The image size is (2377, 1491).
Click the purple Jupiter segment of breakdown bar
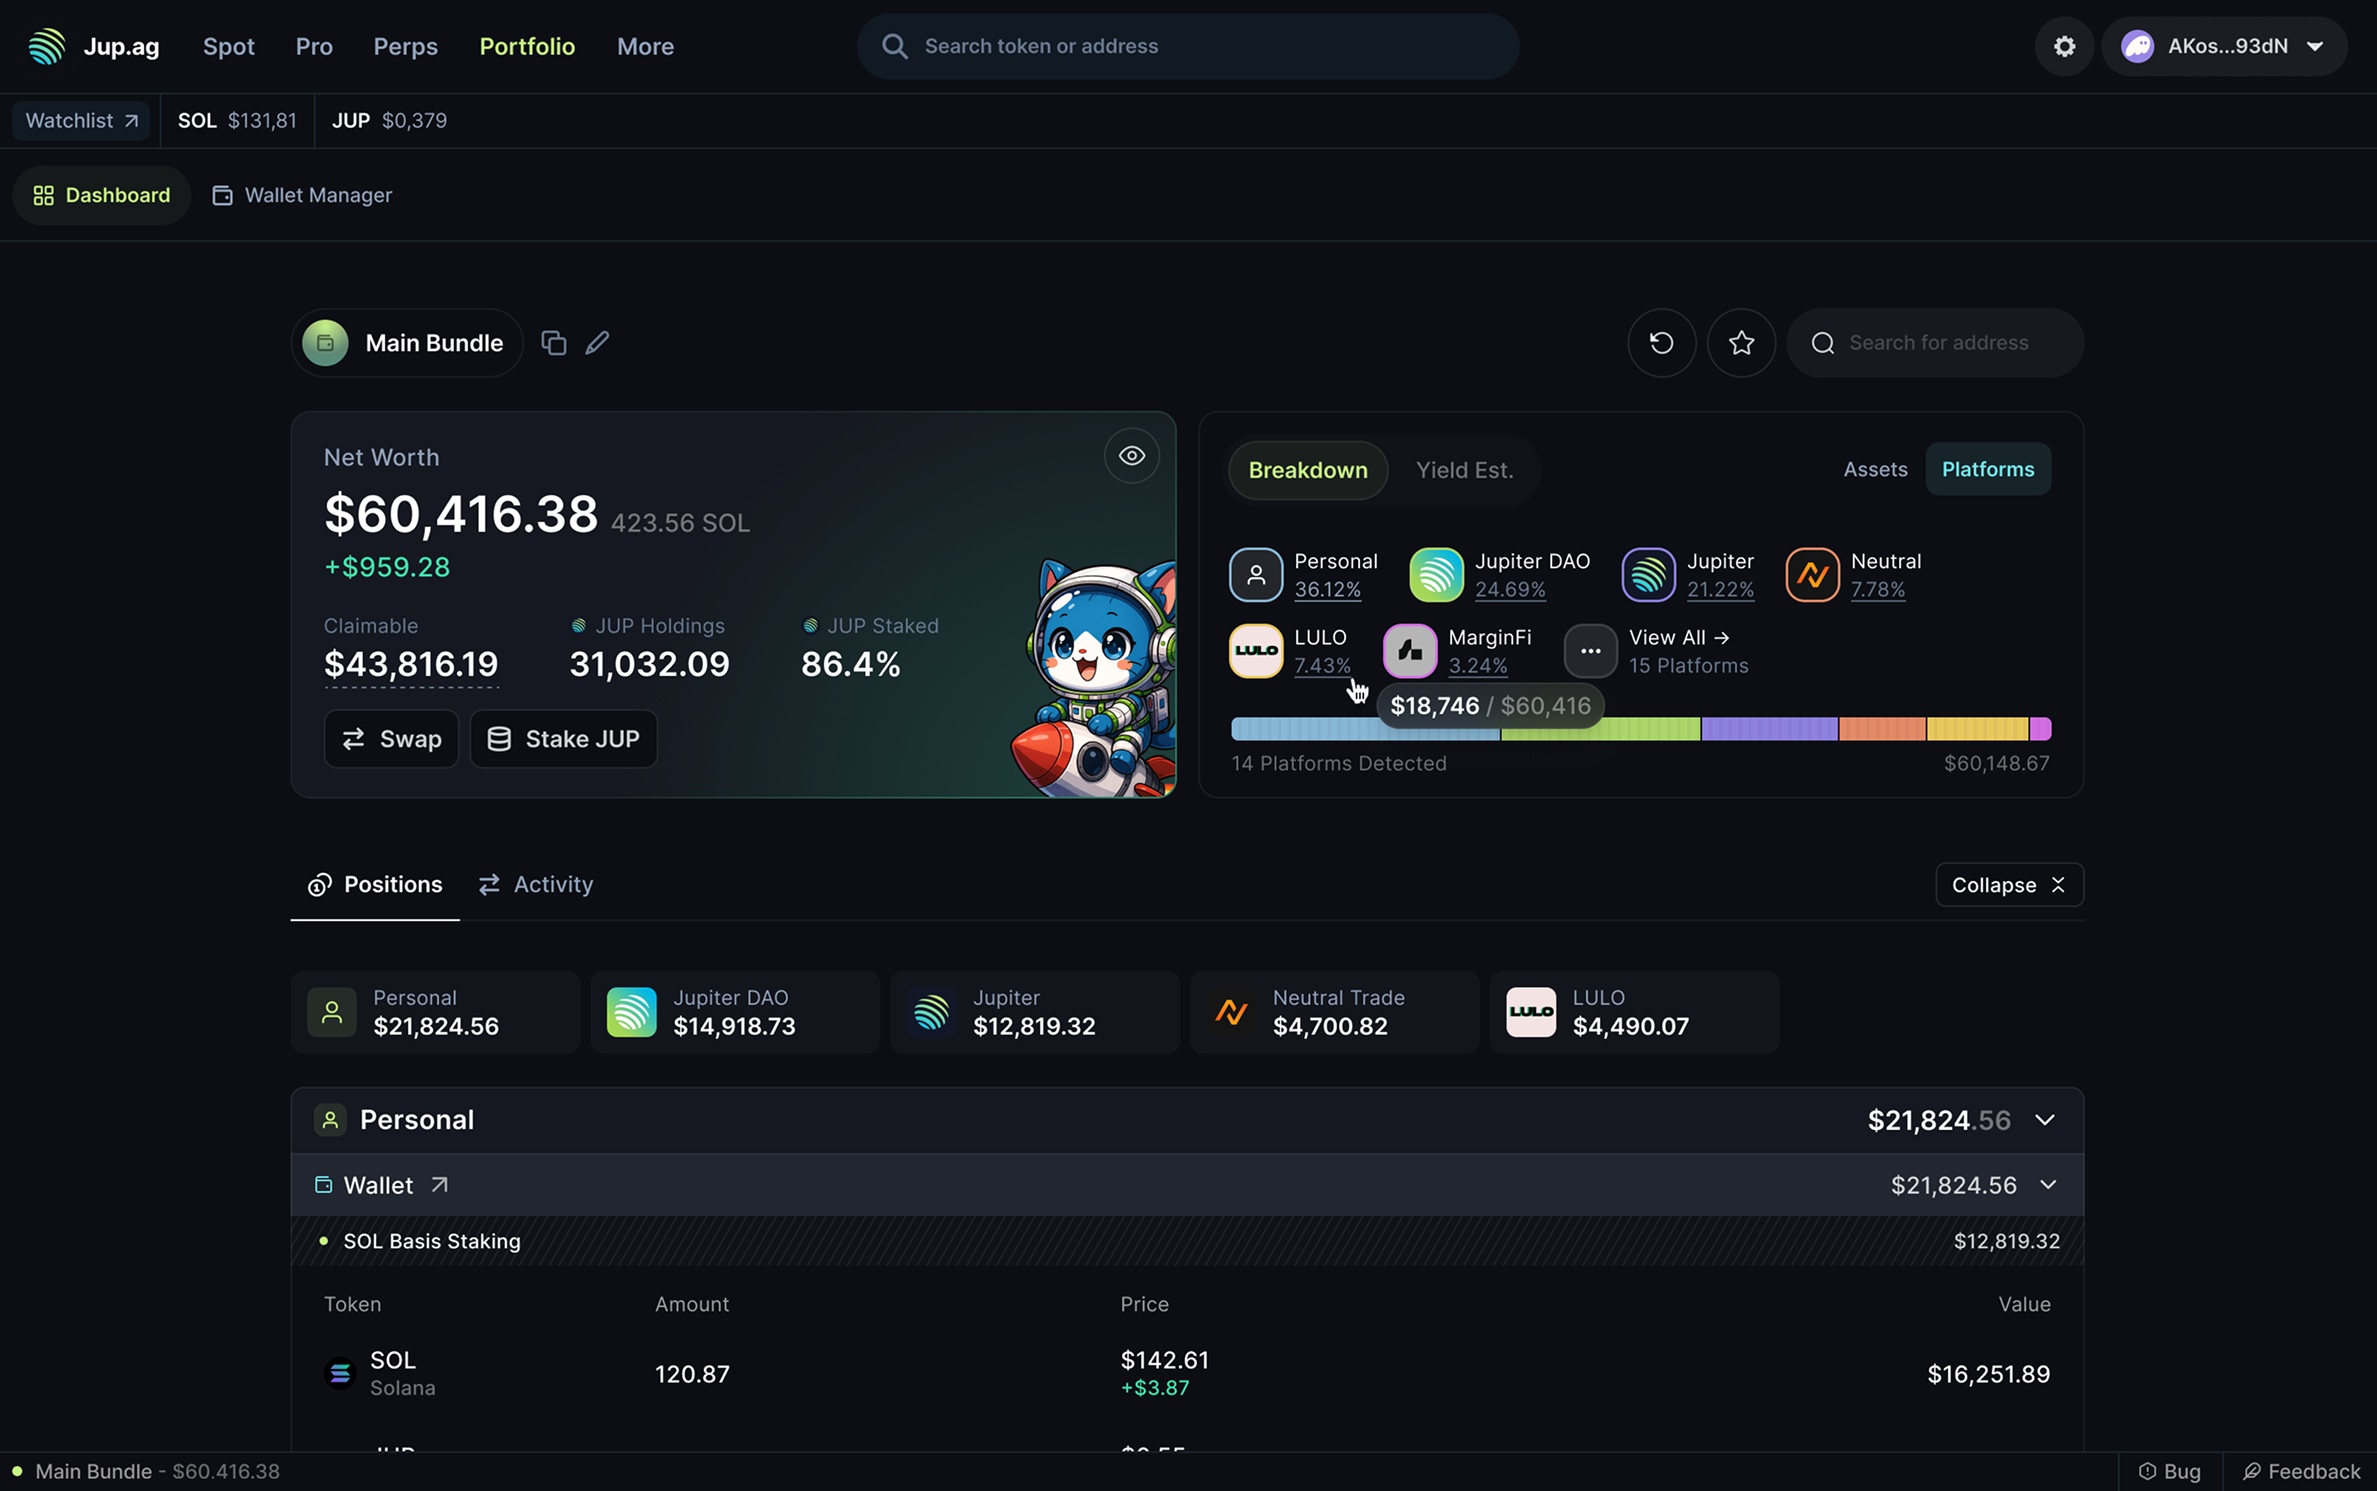[x=1769, y=729]
